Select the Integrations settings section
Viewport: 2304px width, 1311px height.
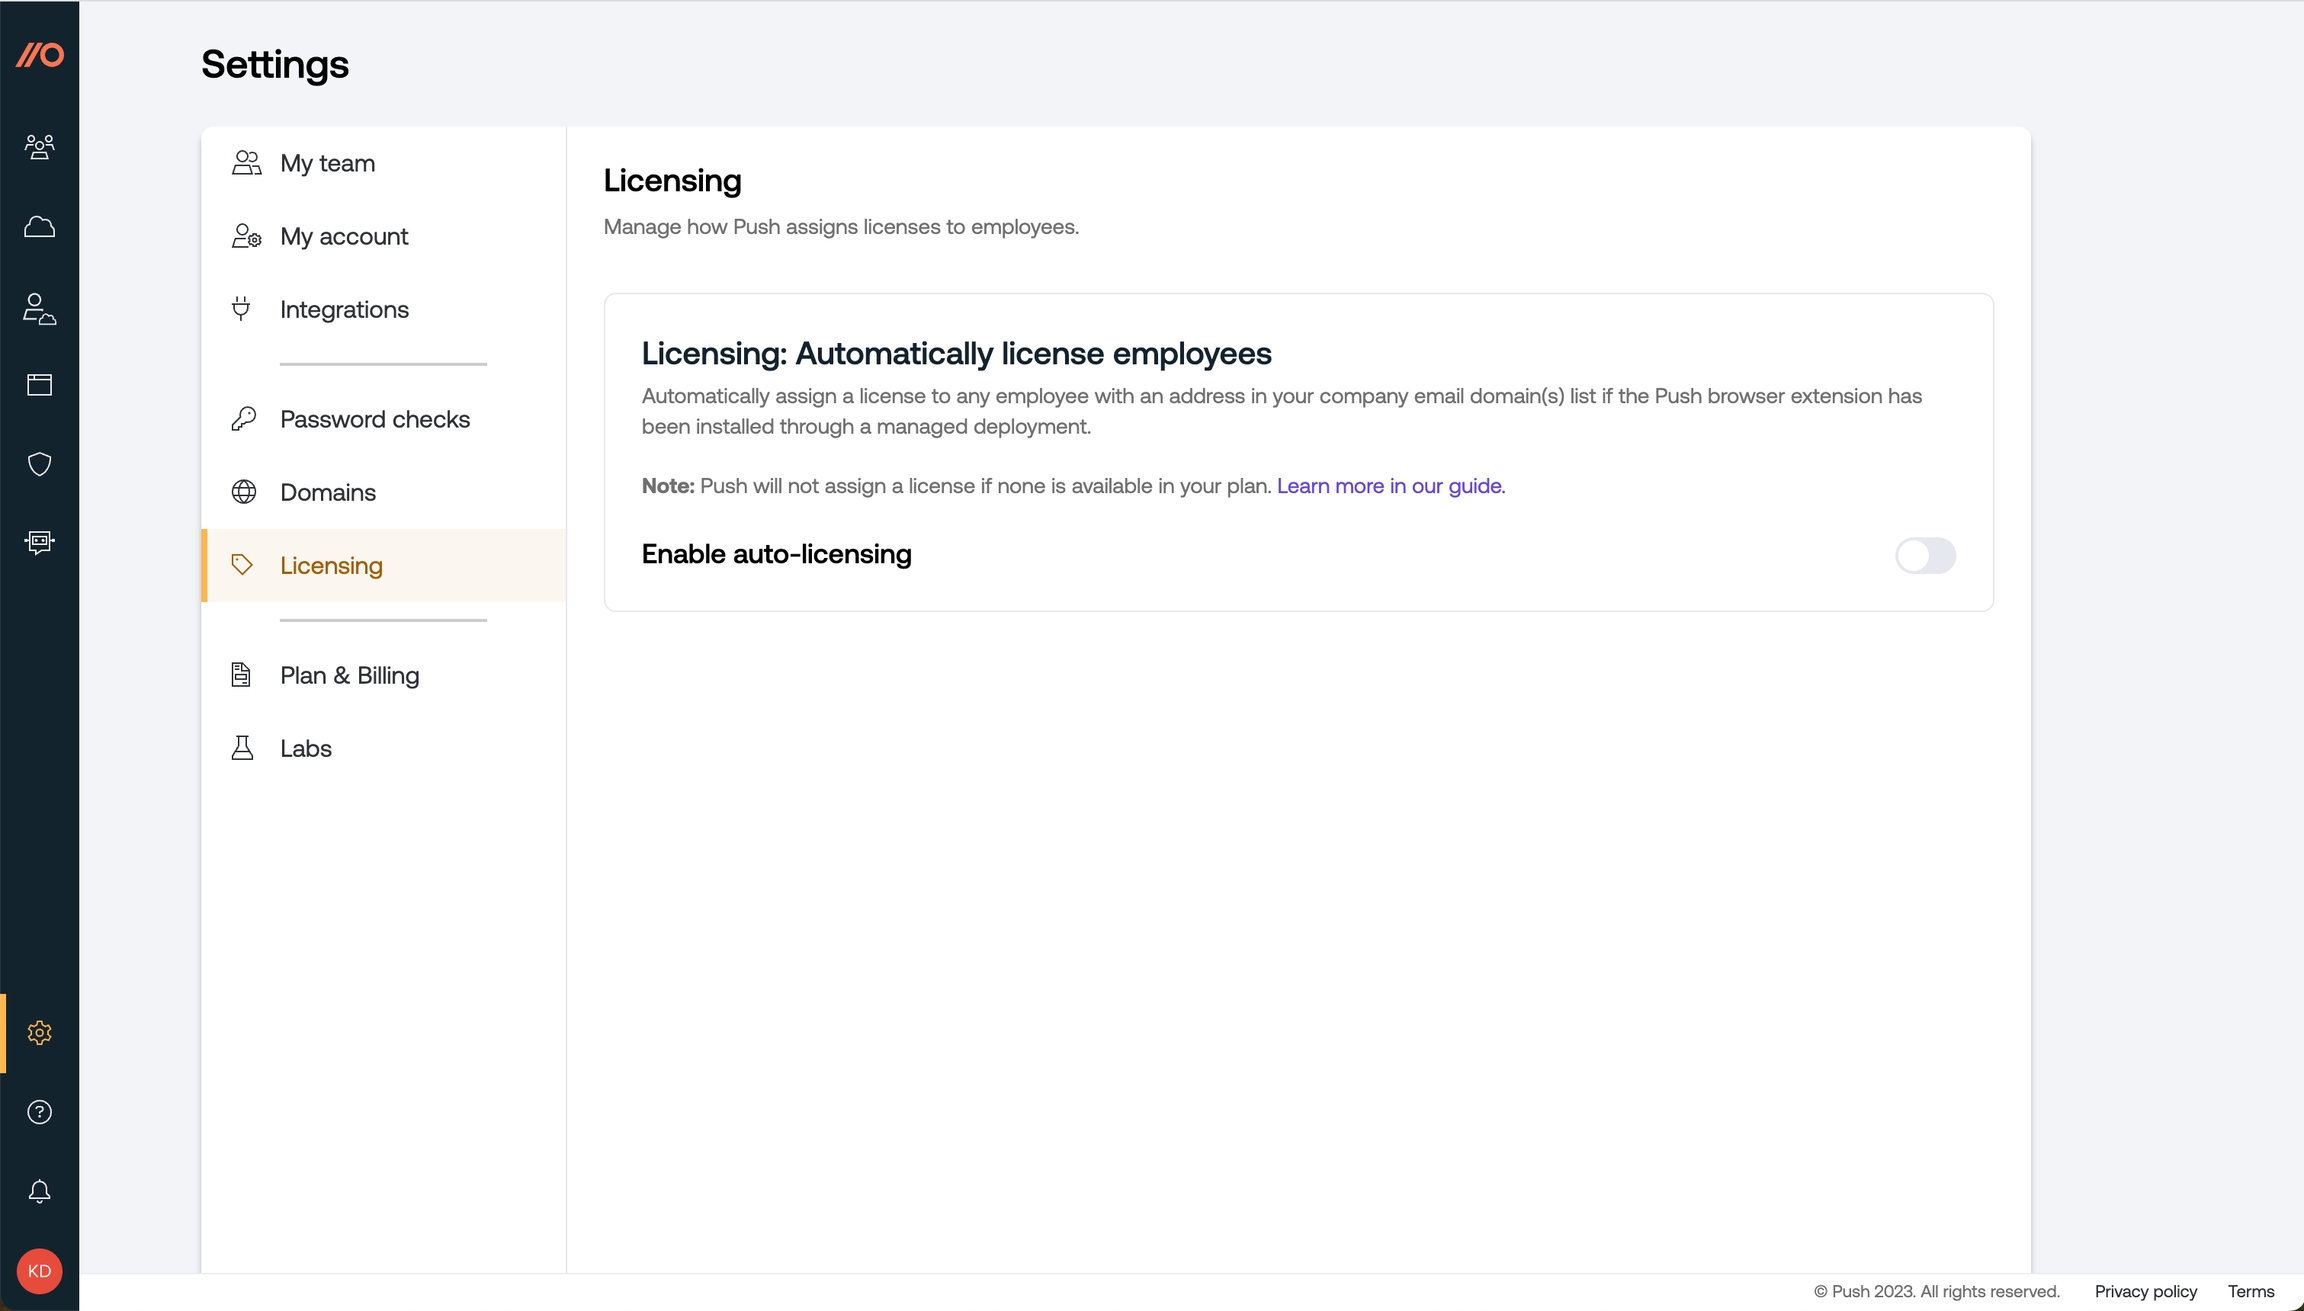[344, 309]
